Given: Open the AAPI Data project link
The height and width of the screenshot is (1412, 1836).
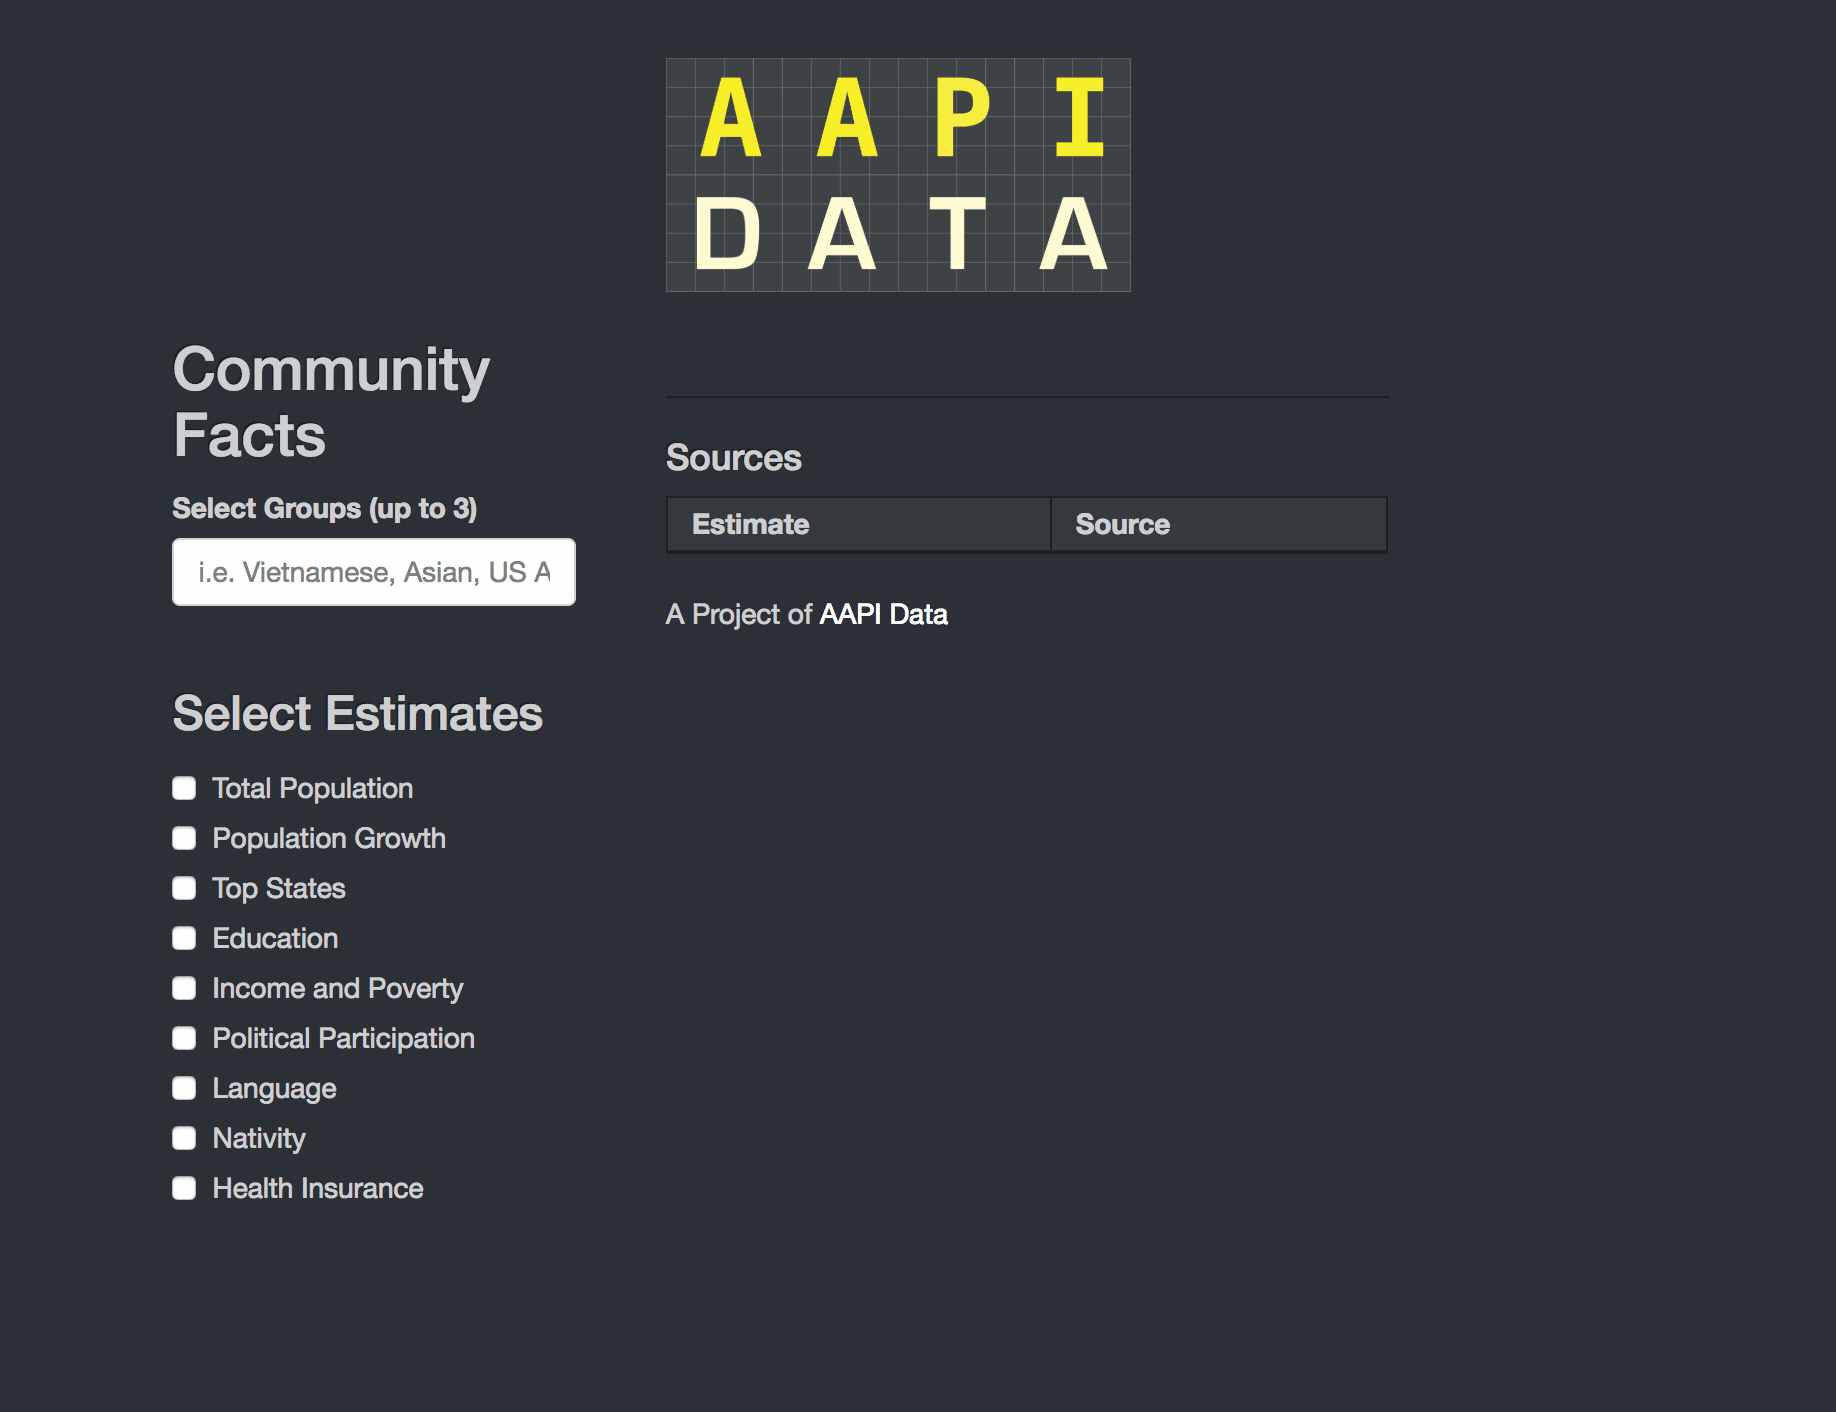Looking at the screenshot, I should point(883,614).
